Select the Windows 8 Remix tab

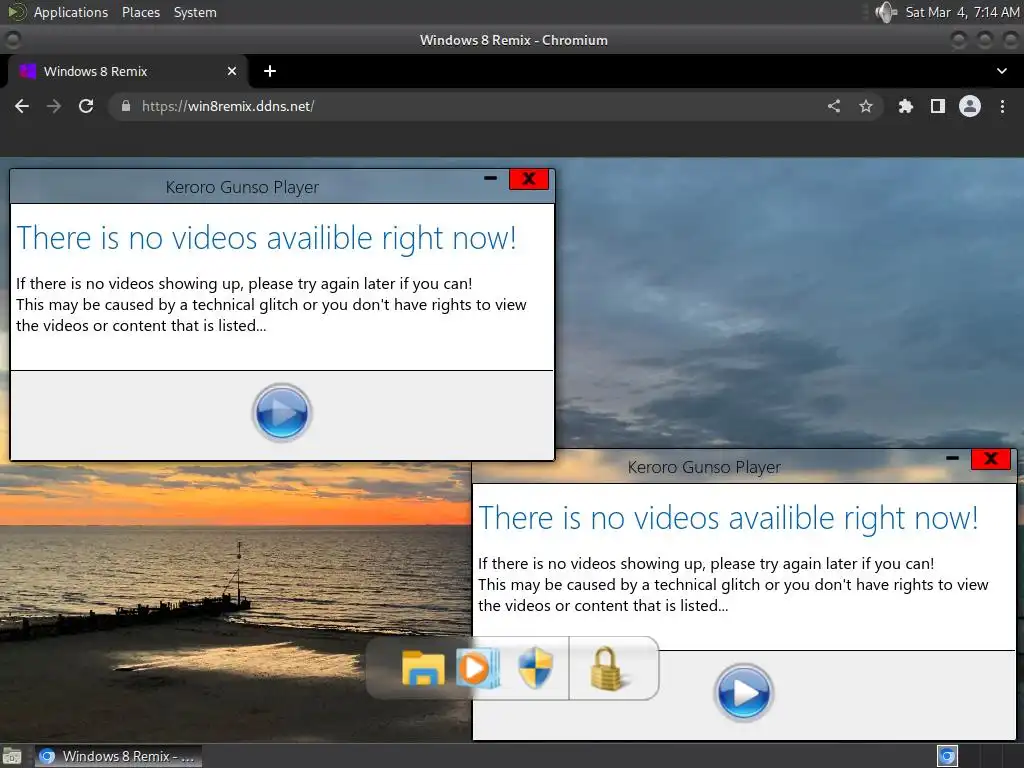tap(127, 71)
